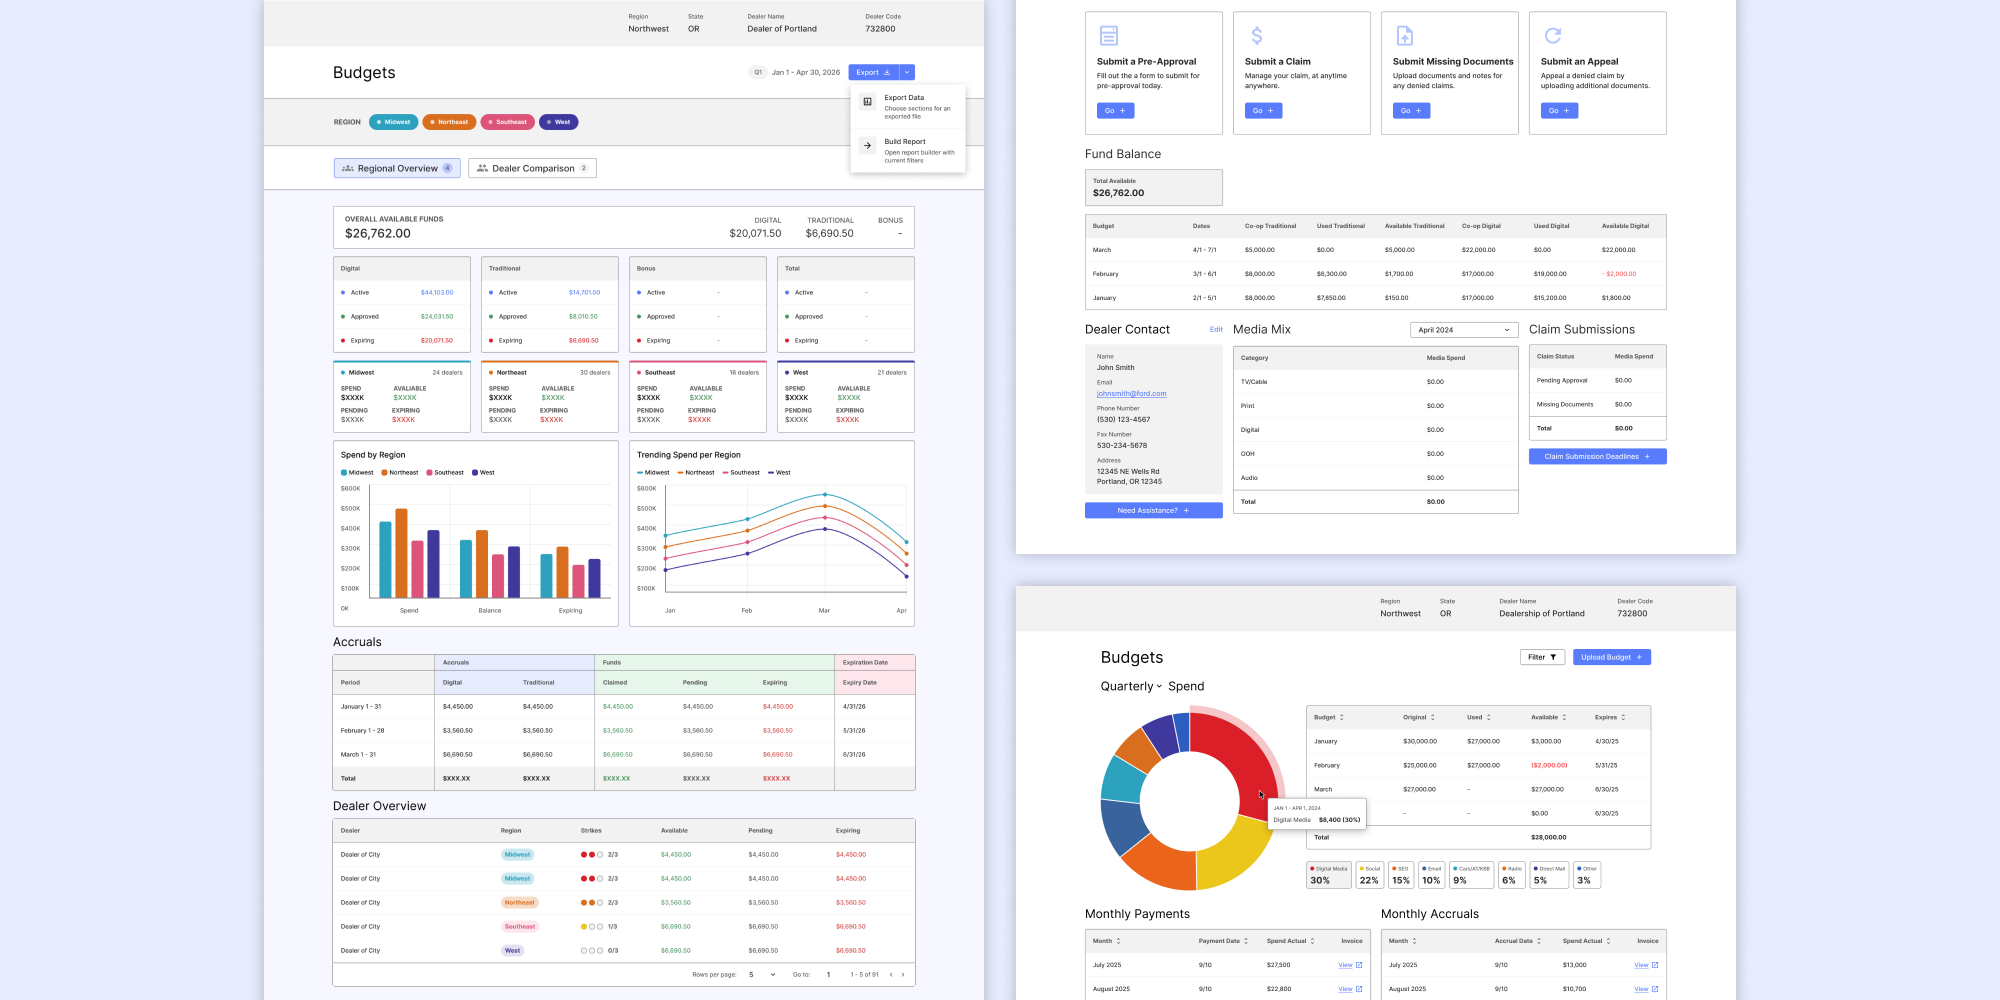Click Go under Submit a Pre-Approval

(x=1115, y=111)
